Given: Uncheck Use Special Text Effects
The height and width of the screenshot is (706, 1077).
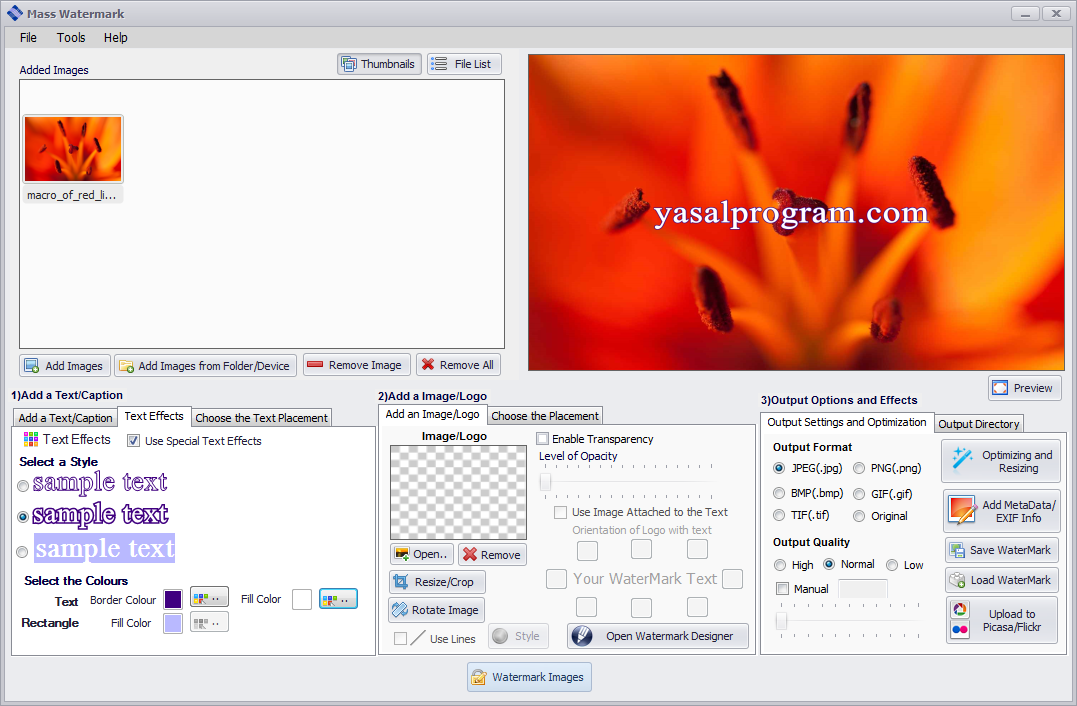Looking at the screenshot, I should 134,441.
